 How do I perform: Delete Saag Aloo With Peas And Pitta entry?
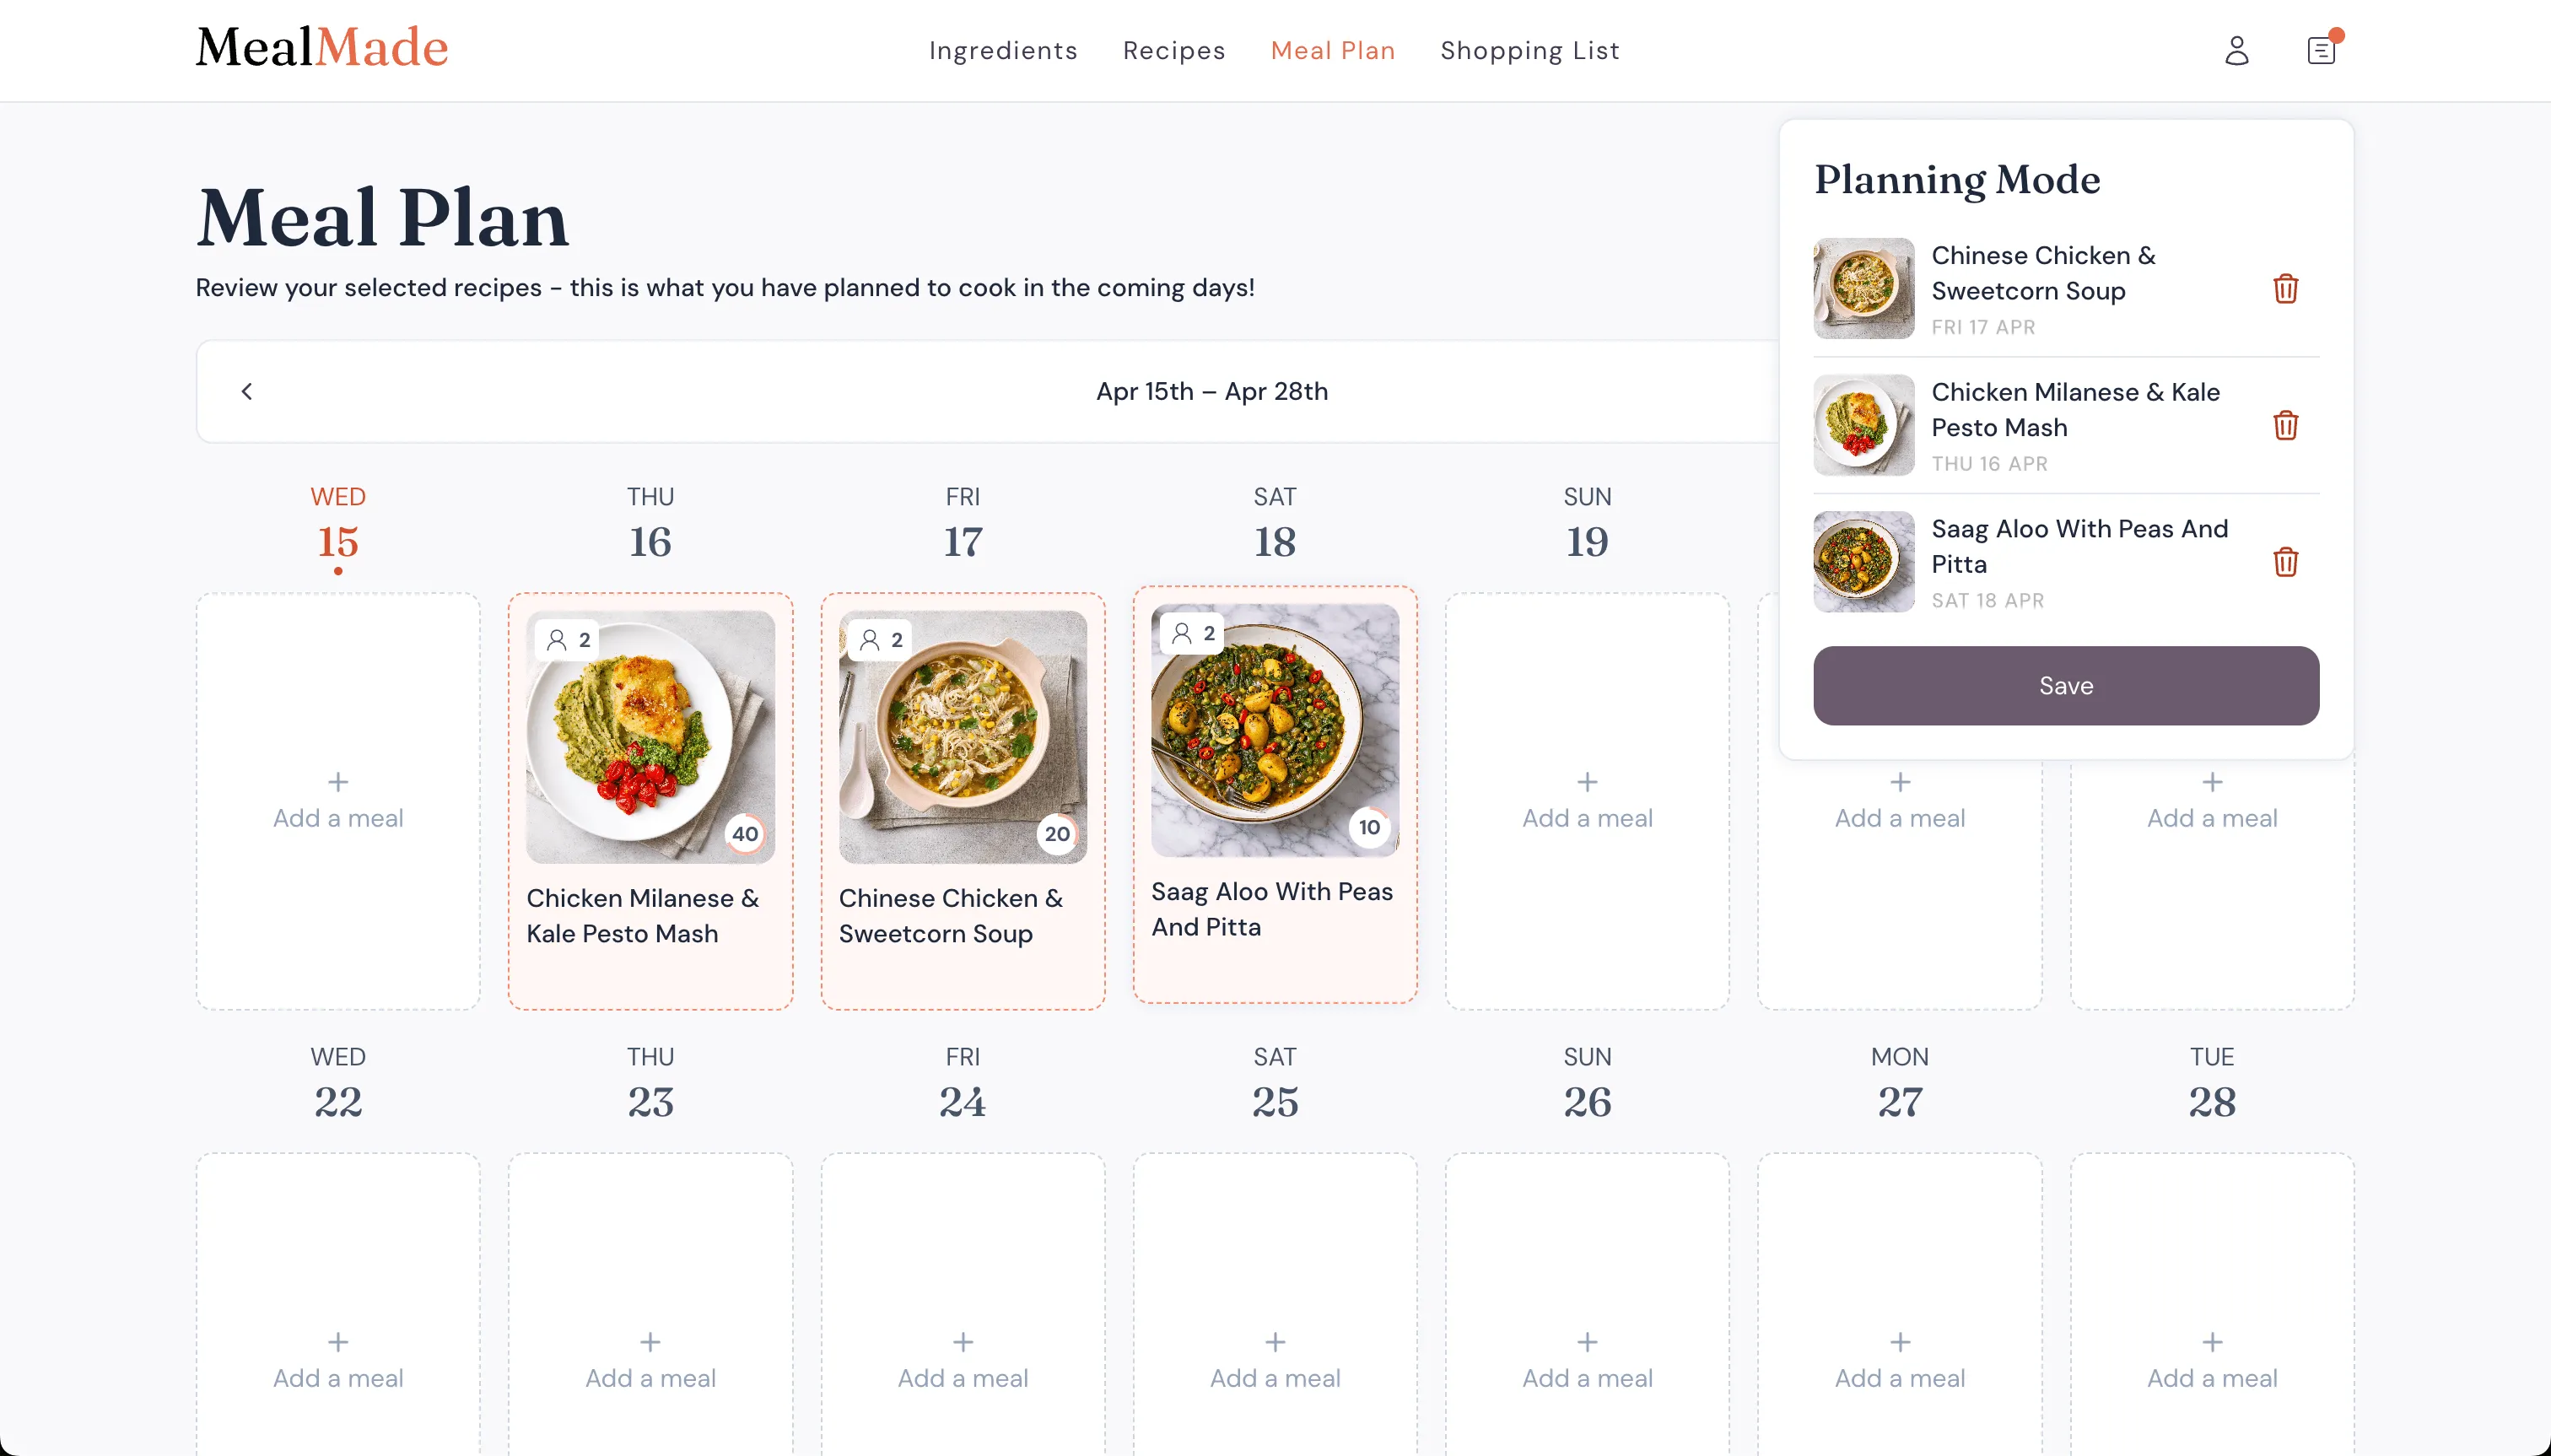[x=2287, y=562]
